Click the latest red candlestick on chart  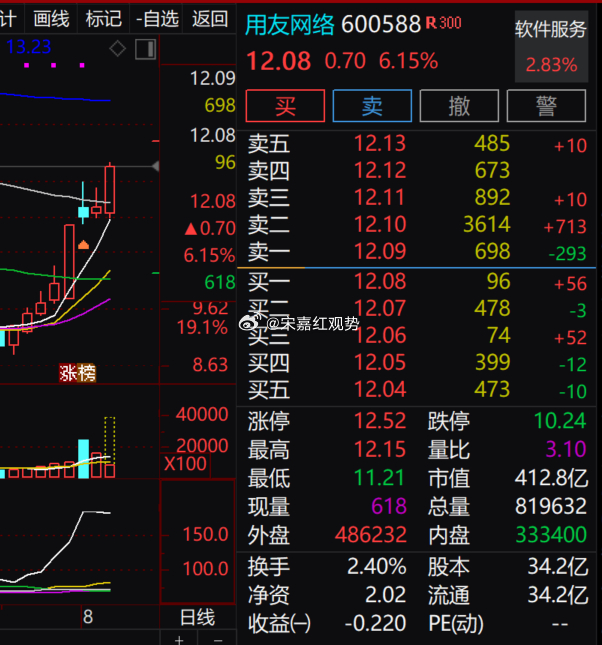109,190
